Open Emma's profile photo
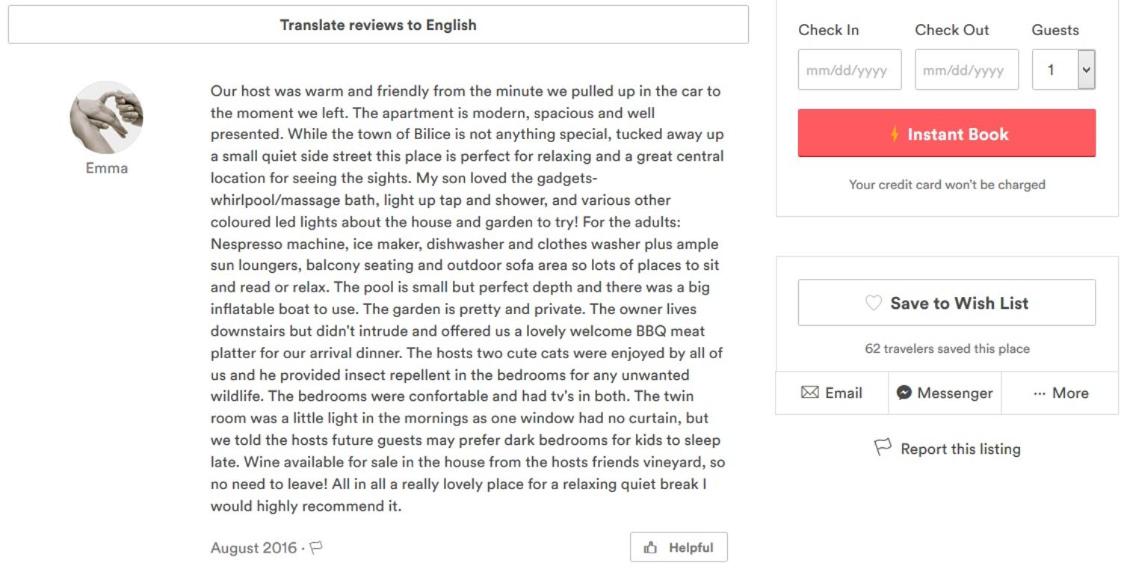This screenshot has height=575, width=1121. point(107,117)
